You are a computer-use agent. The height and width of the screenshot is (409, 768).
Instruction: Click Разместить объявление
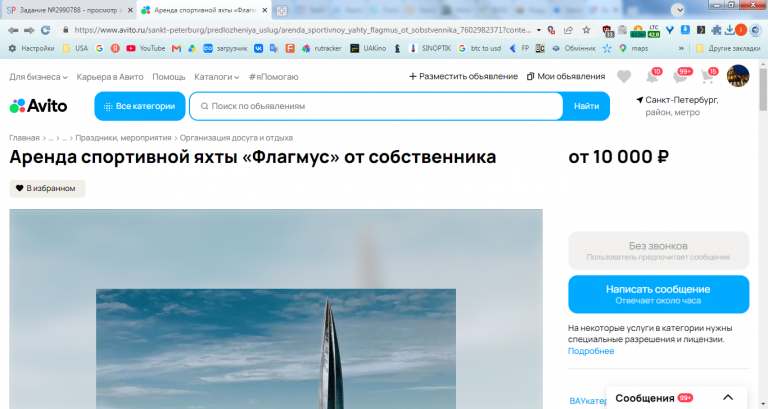click(x=463, y=76)
